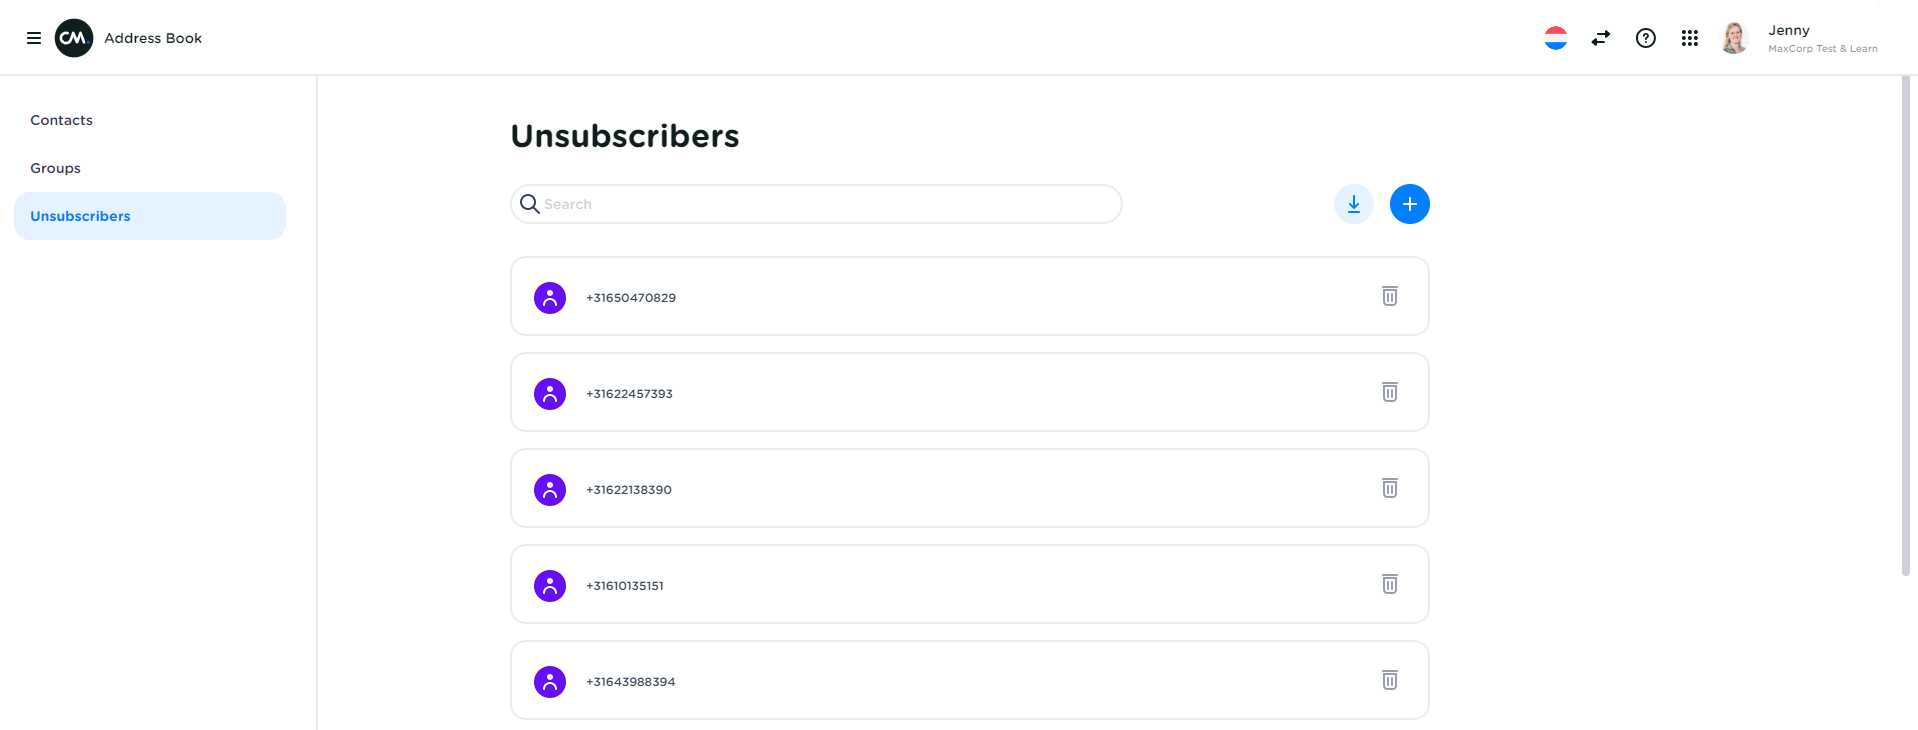Screen dimensions: 1918x730
Task: Remove unsubscriber +31622138390 with trash icon
Action: click(1390, 488)
